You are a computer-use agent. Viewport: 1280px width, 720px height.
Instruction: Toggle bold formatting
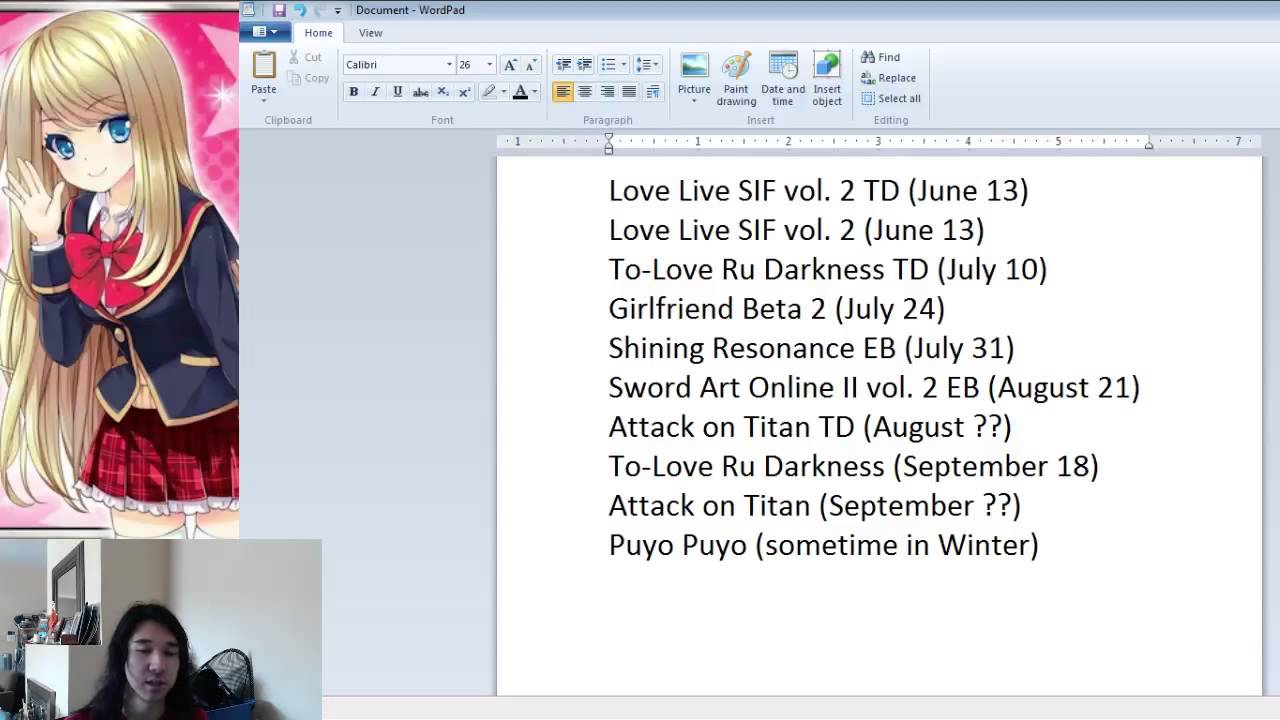[353, 92]
